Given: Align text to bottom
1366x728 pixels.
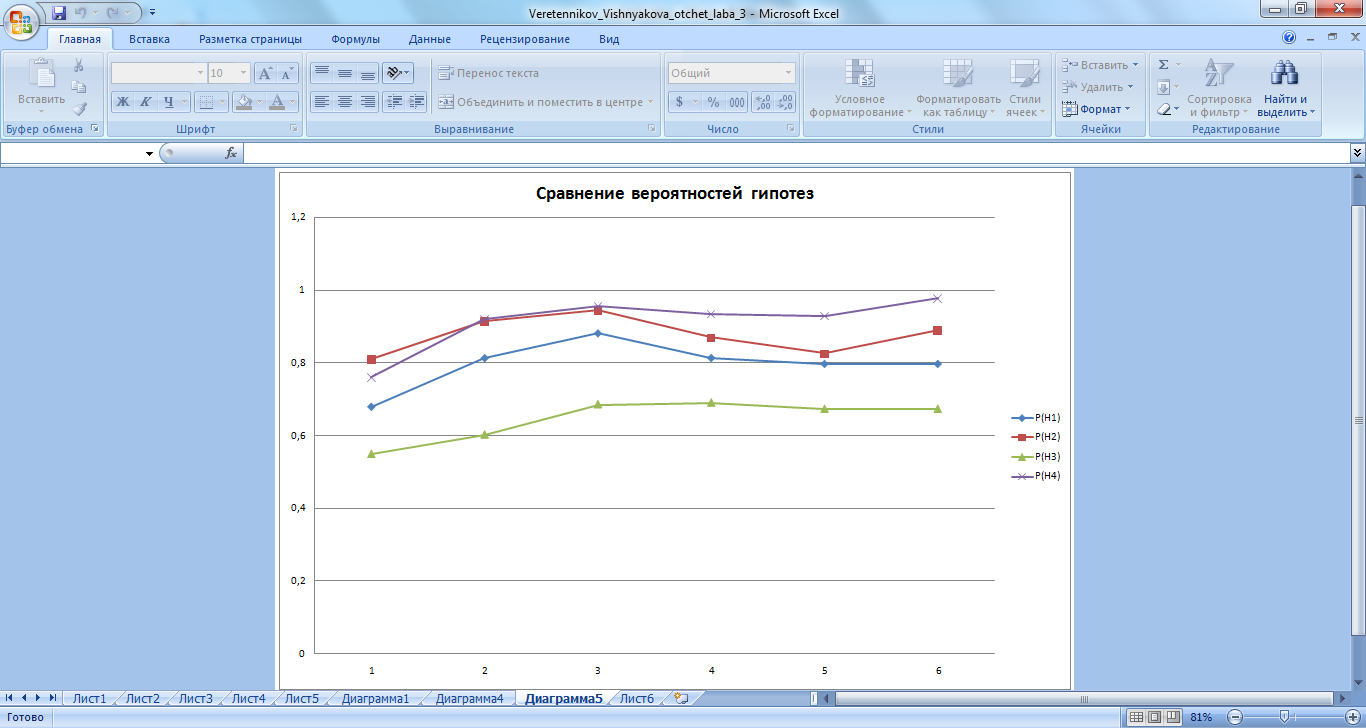Looking at the screenshot, I should pyautogui.click(x=367, y=73).
